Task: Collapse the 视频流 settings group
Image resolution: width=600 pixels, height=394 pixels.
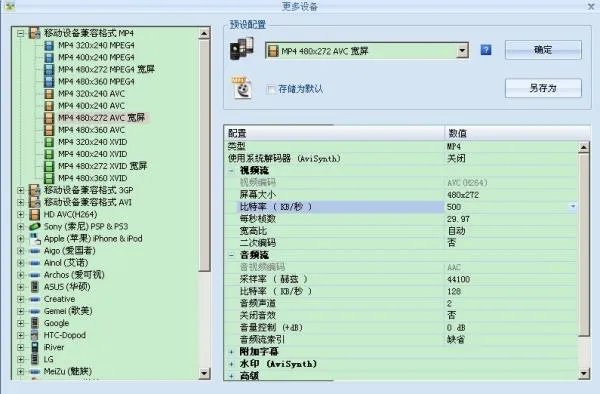Action: tap(232, 171)
